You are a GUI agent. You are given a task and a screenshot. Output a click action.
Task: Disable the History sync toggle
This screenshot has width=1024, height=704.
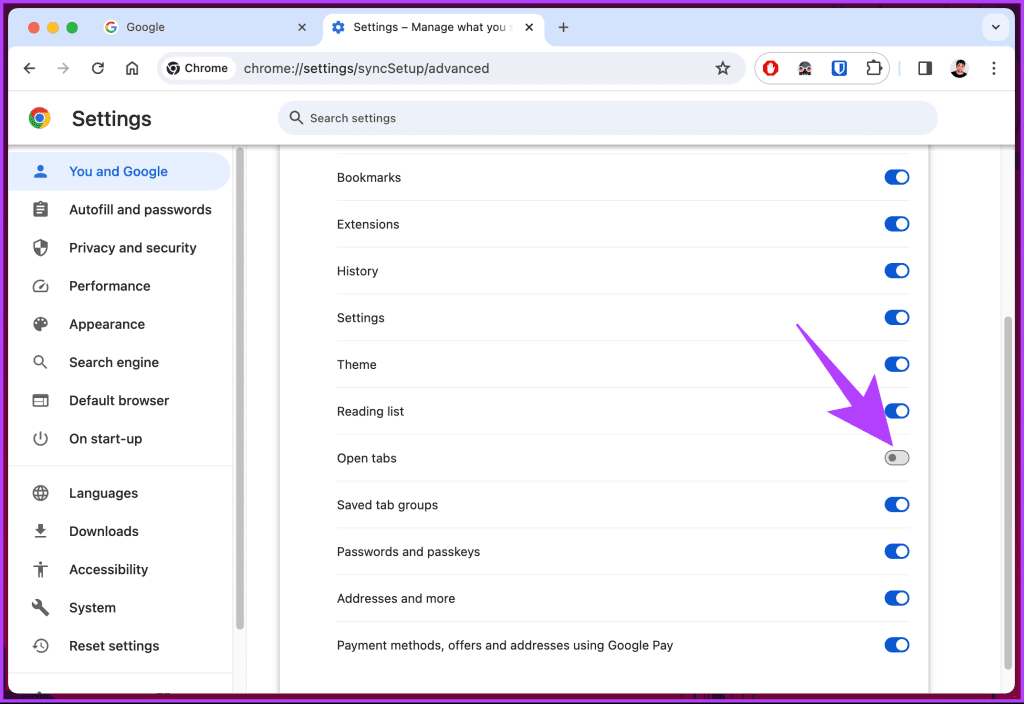click(896, 270)
